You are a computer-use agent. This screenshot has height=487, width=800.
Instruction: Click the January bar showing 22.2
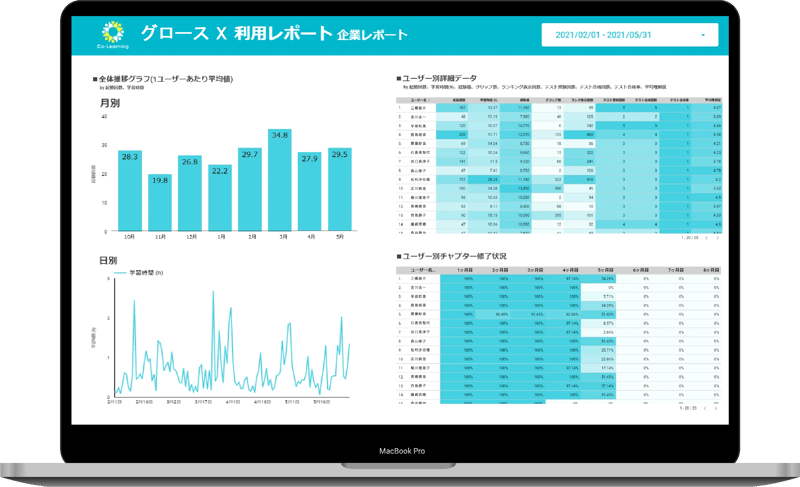point(220,198)
